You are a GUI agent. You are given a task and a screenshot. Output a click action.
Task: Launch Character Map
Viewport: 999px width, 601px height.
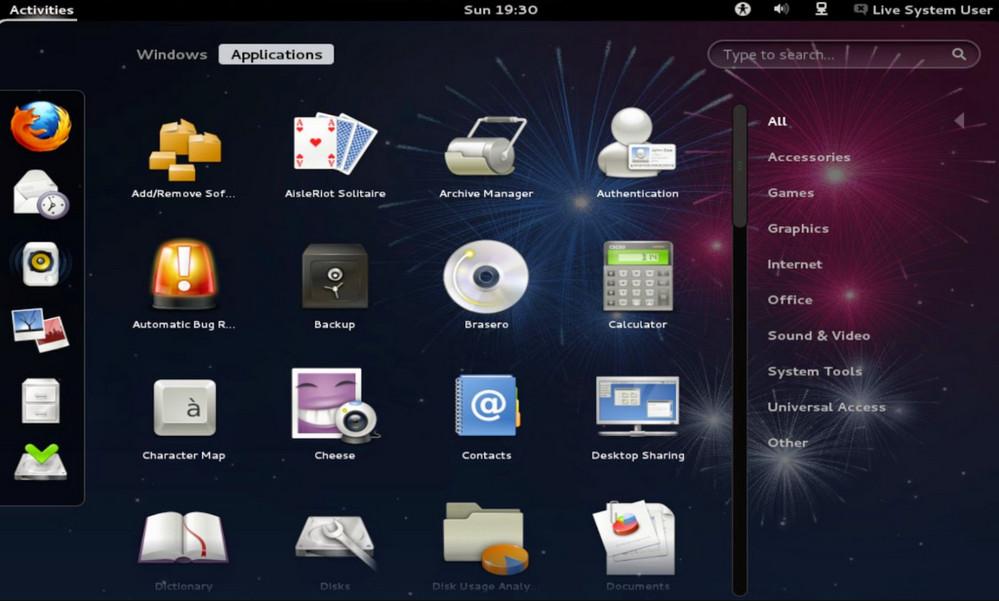click(184, 408)
